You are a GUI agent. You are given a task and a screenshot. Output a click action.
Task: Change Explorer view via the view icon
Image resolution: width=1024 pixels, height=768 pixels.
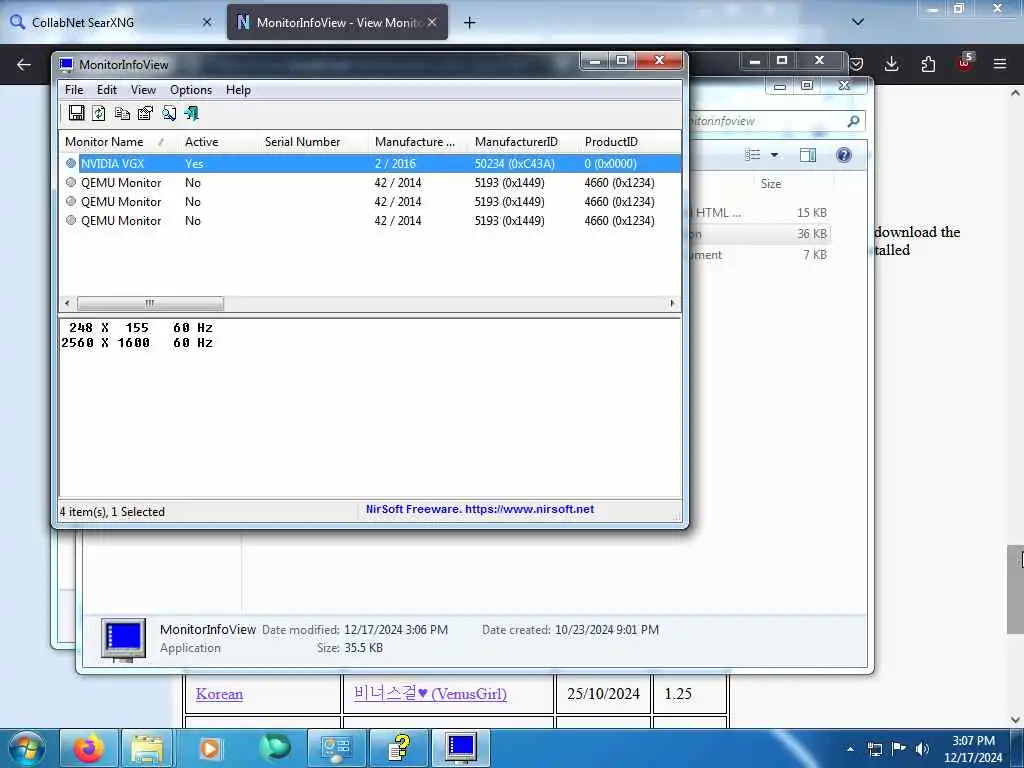pos(753,155)
